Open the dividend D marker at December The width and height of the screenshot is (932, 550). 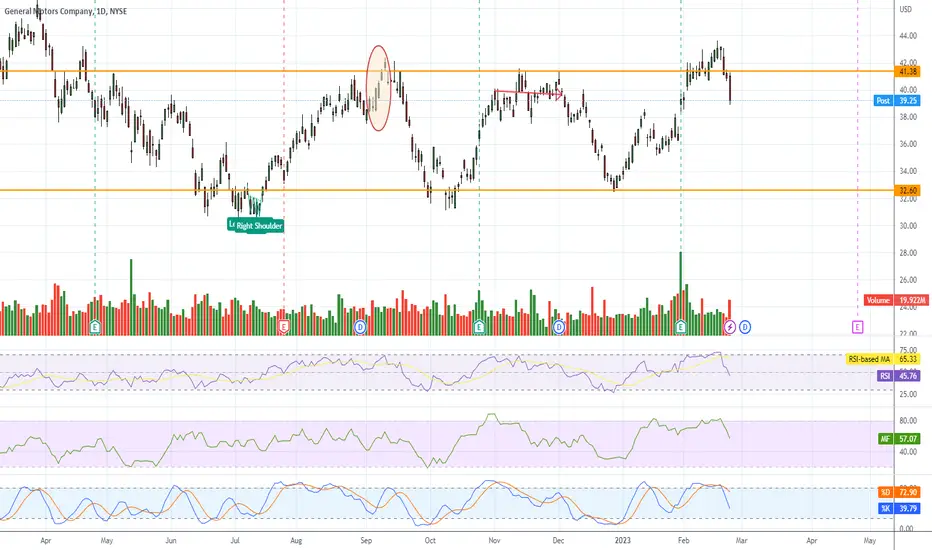tap(559, 326)
